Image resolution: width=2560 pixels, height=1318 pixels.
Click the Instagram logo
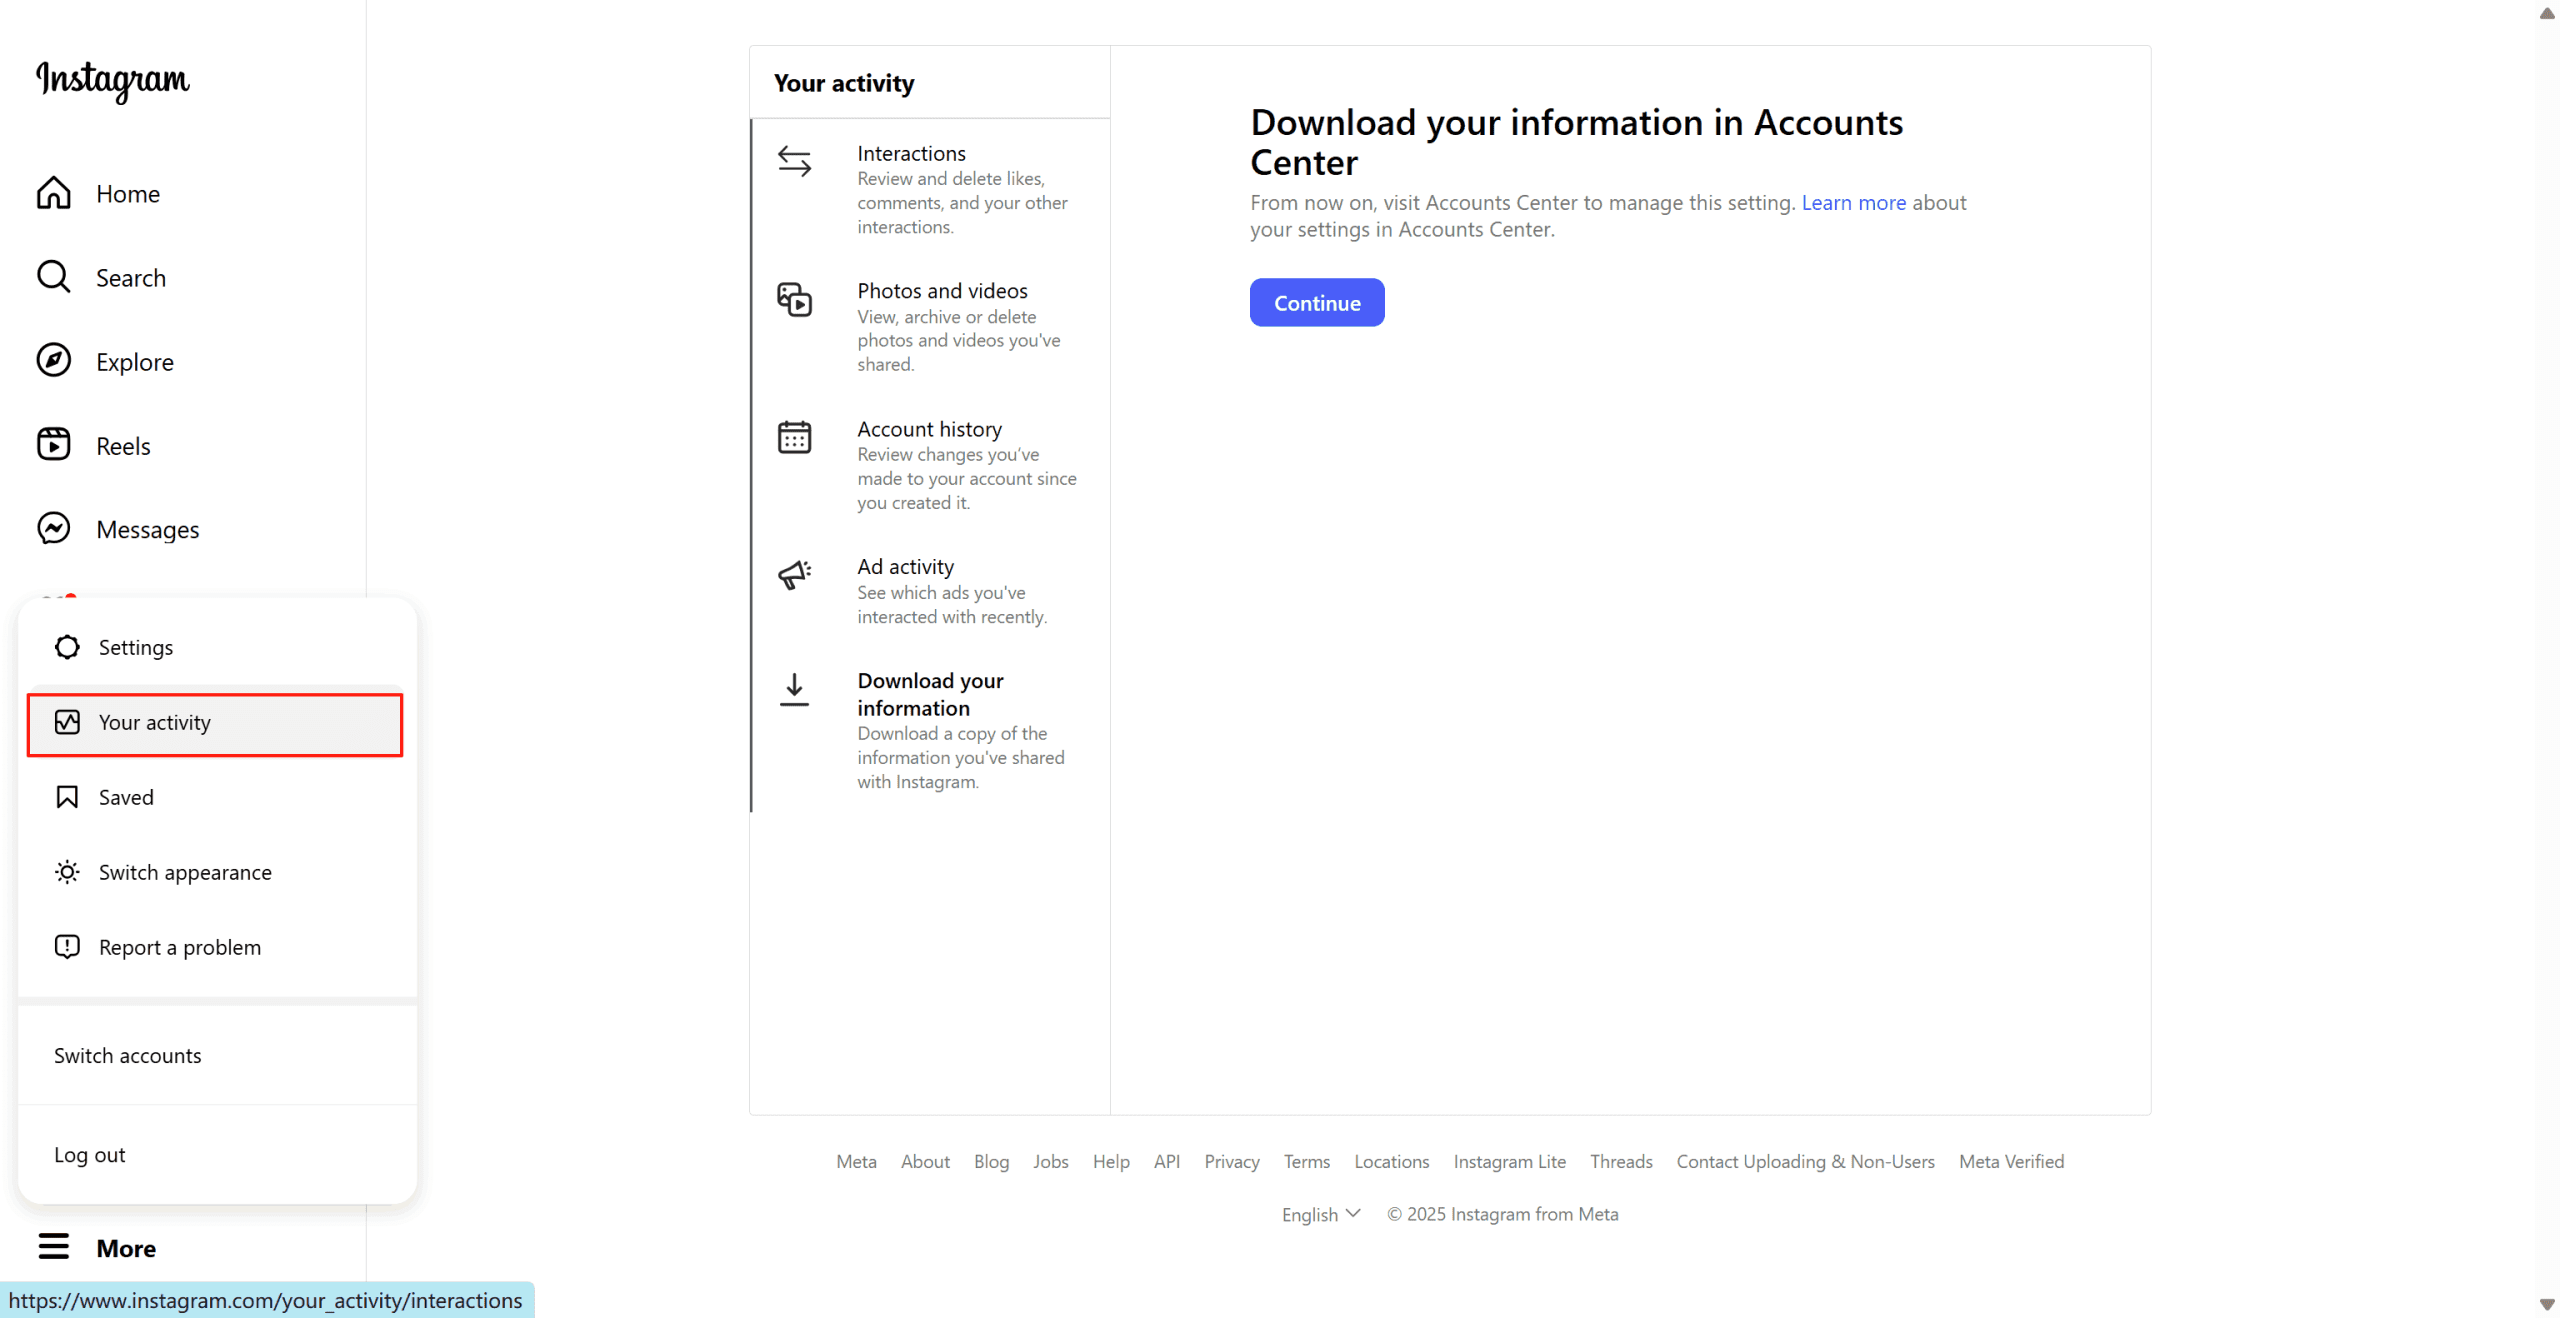tap(113, 81)
